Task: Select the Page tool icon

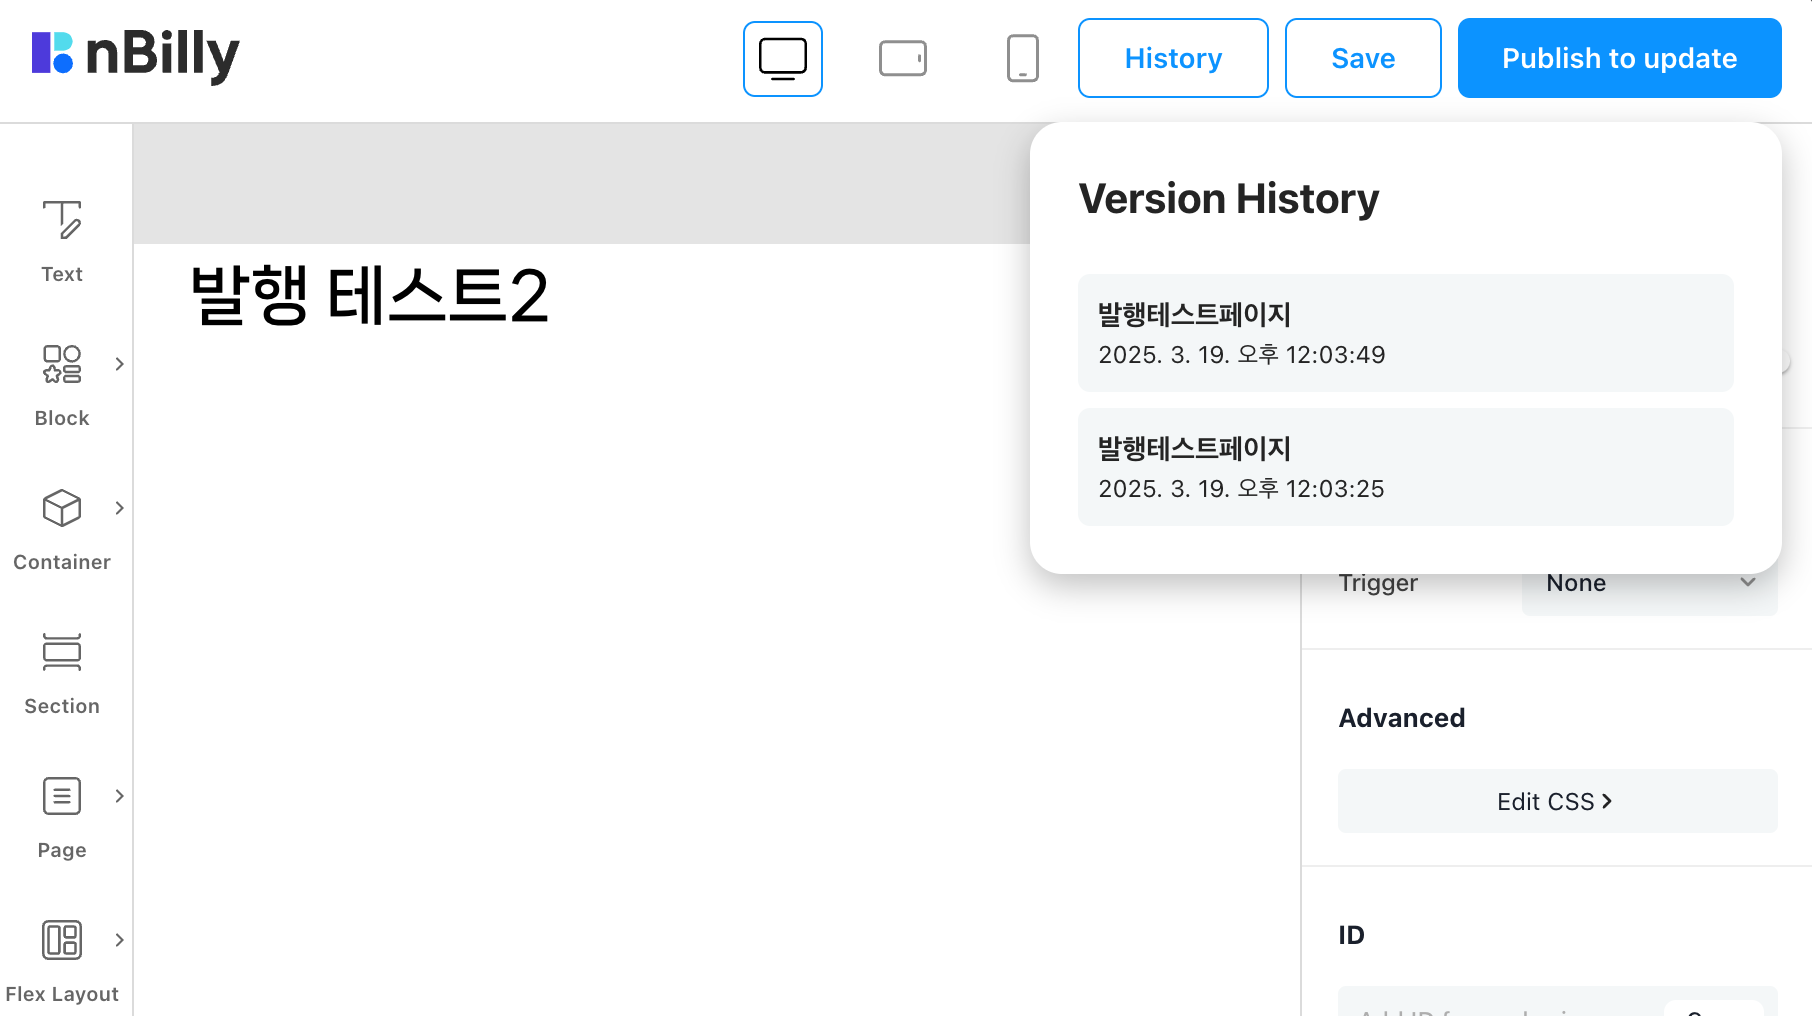Action: 62,796
